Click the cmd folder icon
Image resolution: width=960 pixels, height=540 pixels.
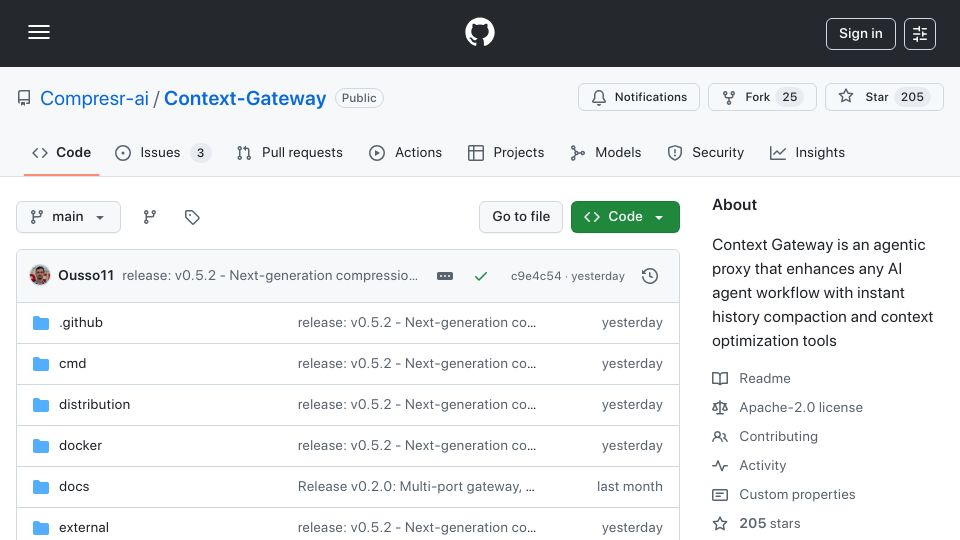[x=41, y=364]
